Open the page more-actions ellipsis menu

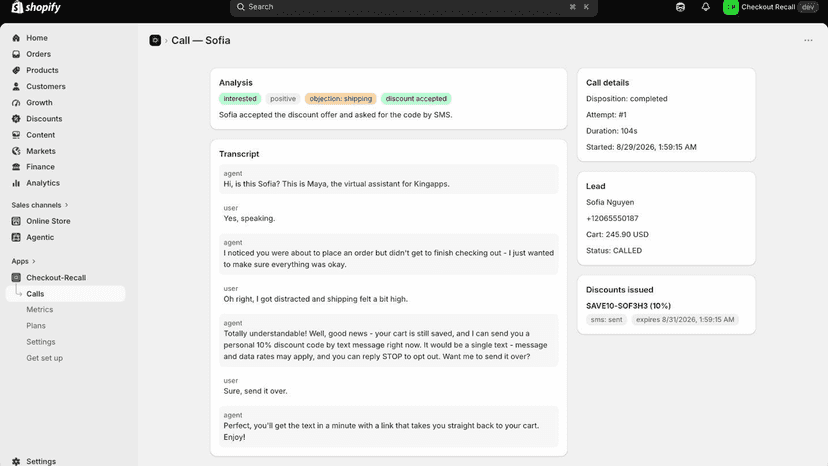pyautogui.click(x=808, y=40)
